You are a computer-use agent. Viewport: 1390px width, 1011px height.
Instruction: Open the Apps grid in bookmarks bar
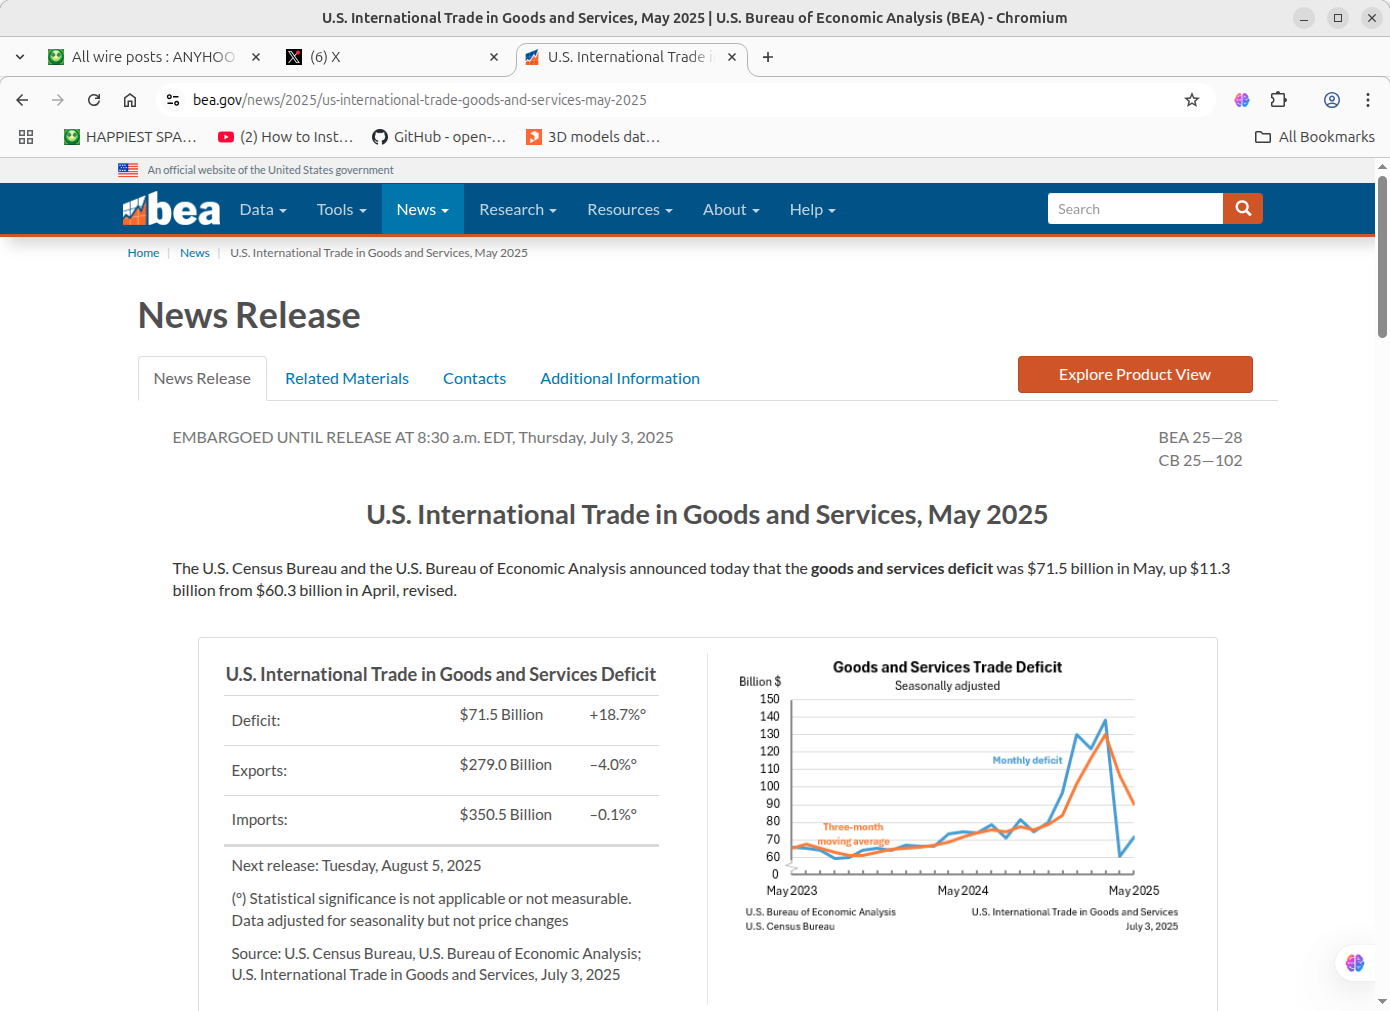coord(26,137)
